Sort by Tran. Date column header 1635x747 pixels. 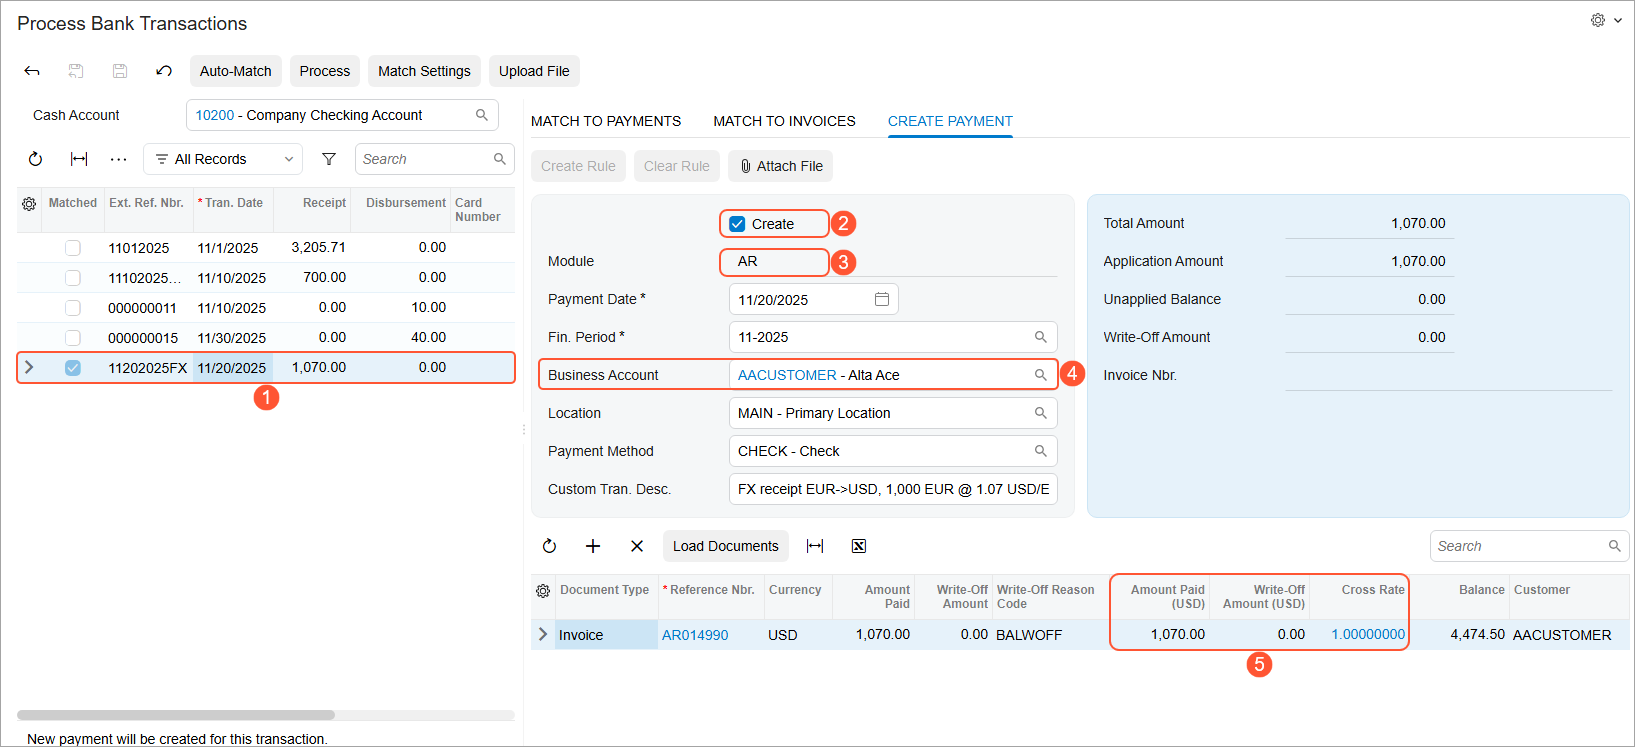[233, 203]
